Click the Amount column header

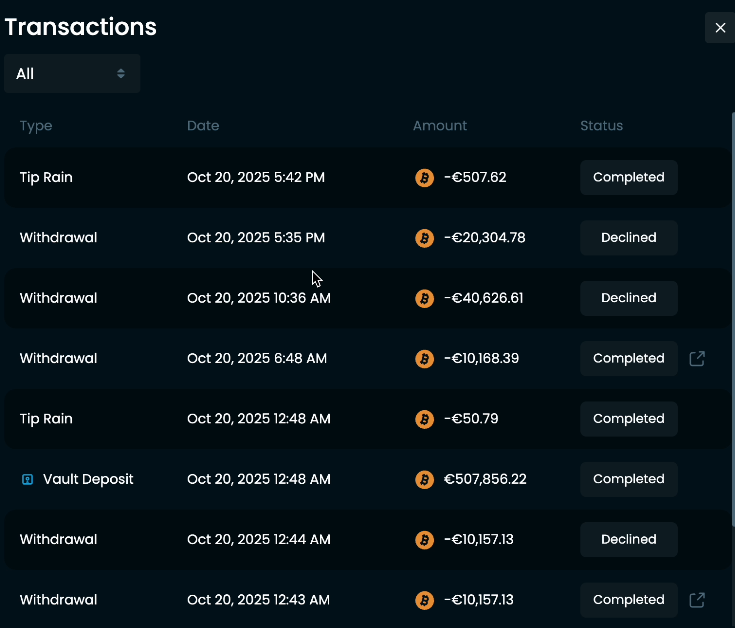tap(440, 126)
